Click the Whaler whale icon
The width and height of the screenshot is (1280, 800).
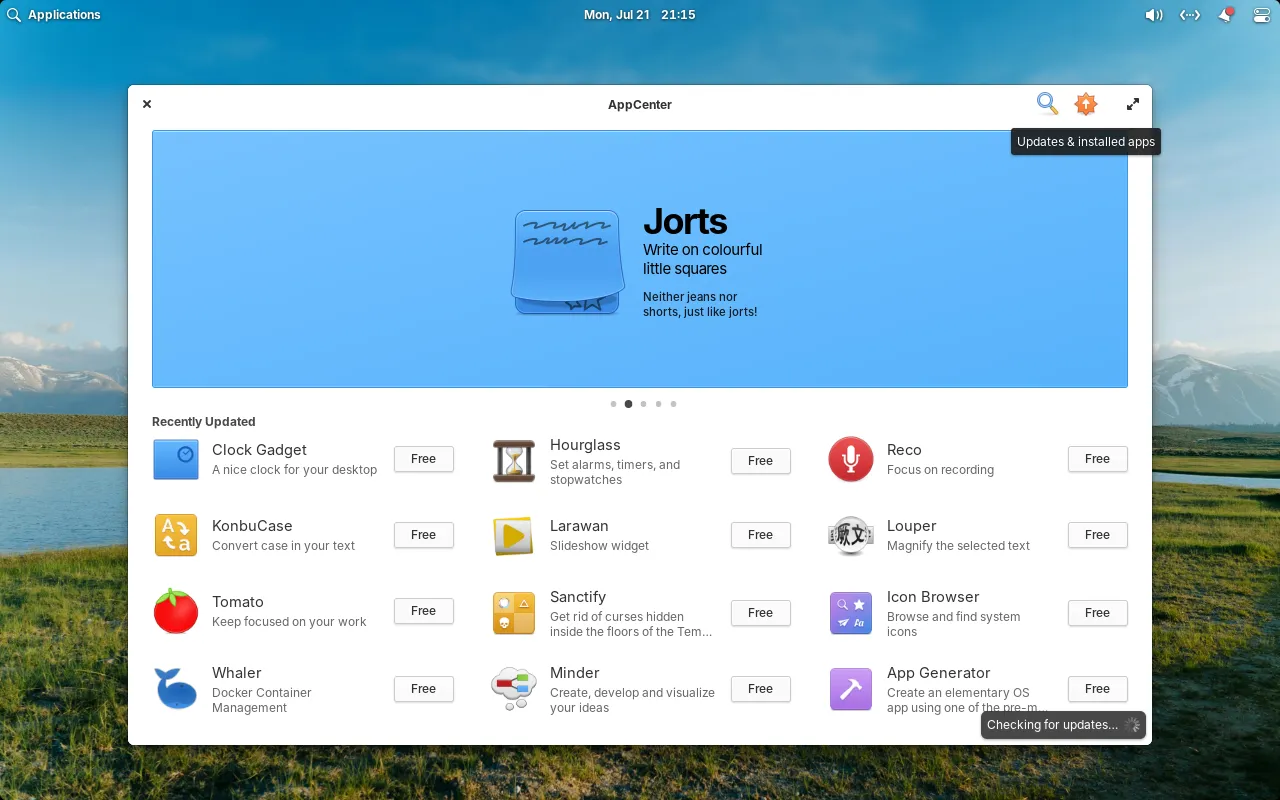(x=176, y=689)
